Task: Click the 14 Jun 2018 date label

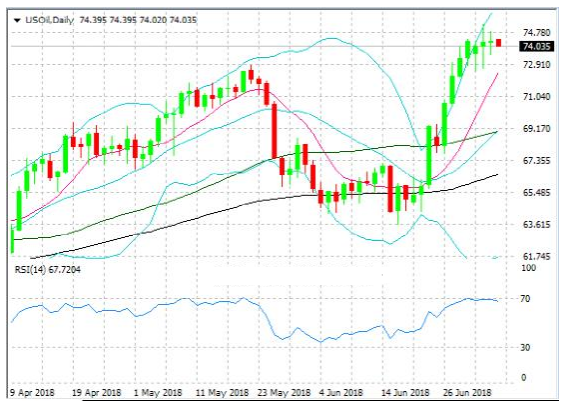Action: [x=405, y=393]
